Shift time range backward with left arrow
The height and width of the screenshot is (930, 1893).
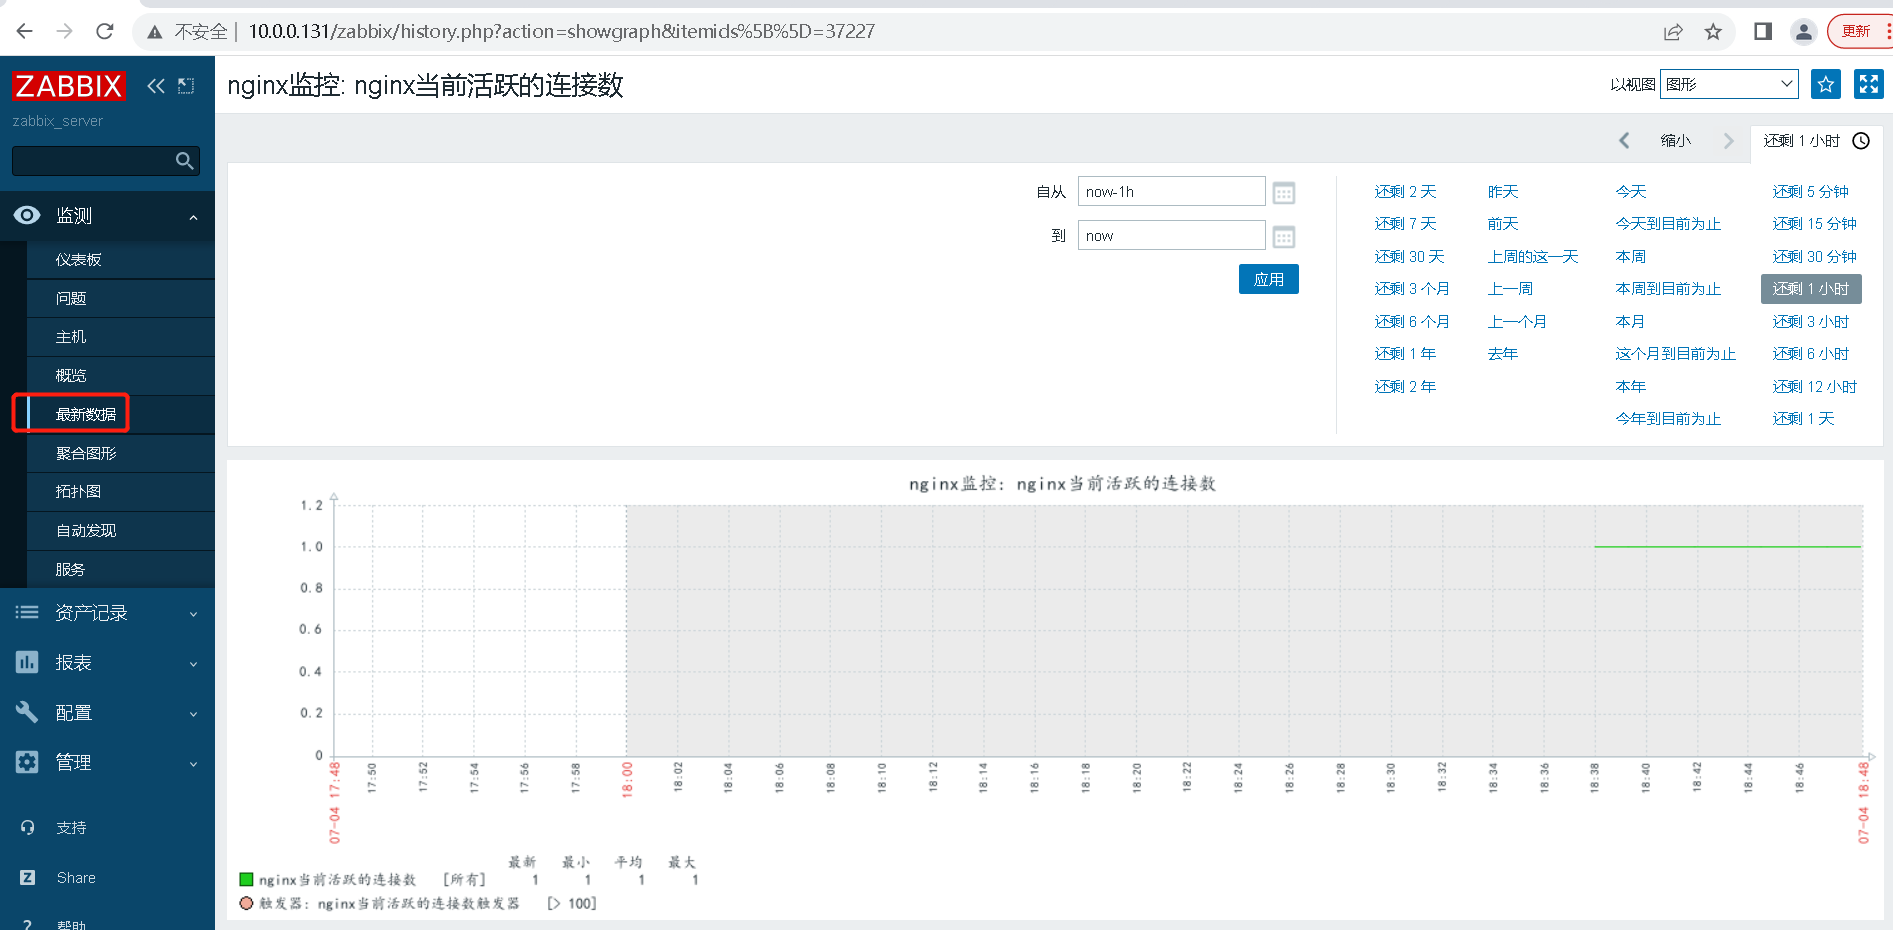point(1624,141)
